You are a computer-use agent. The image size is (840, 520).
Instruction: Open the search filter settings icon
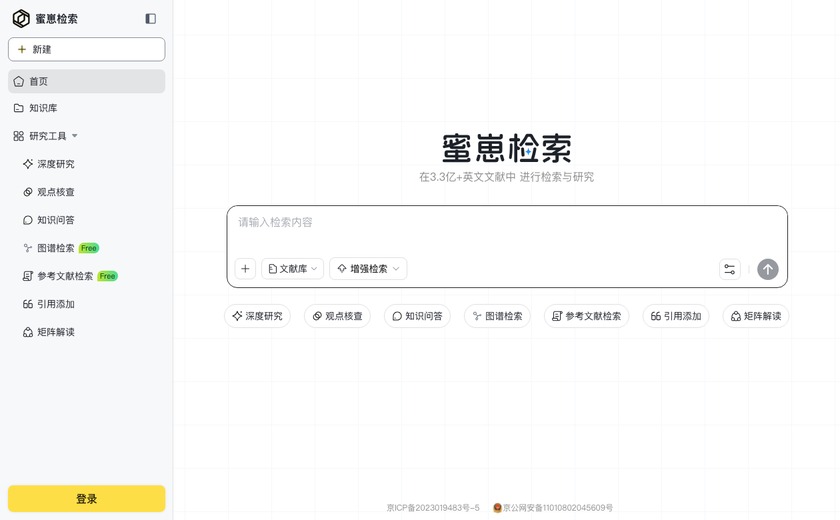click(x=730, y=269)
